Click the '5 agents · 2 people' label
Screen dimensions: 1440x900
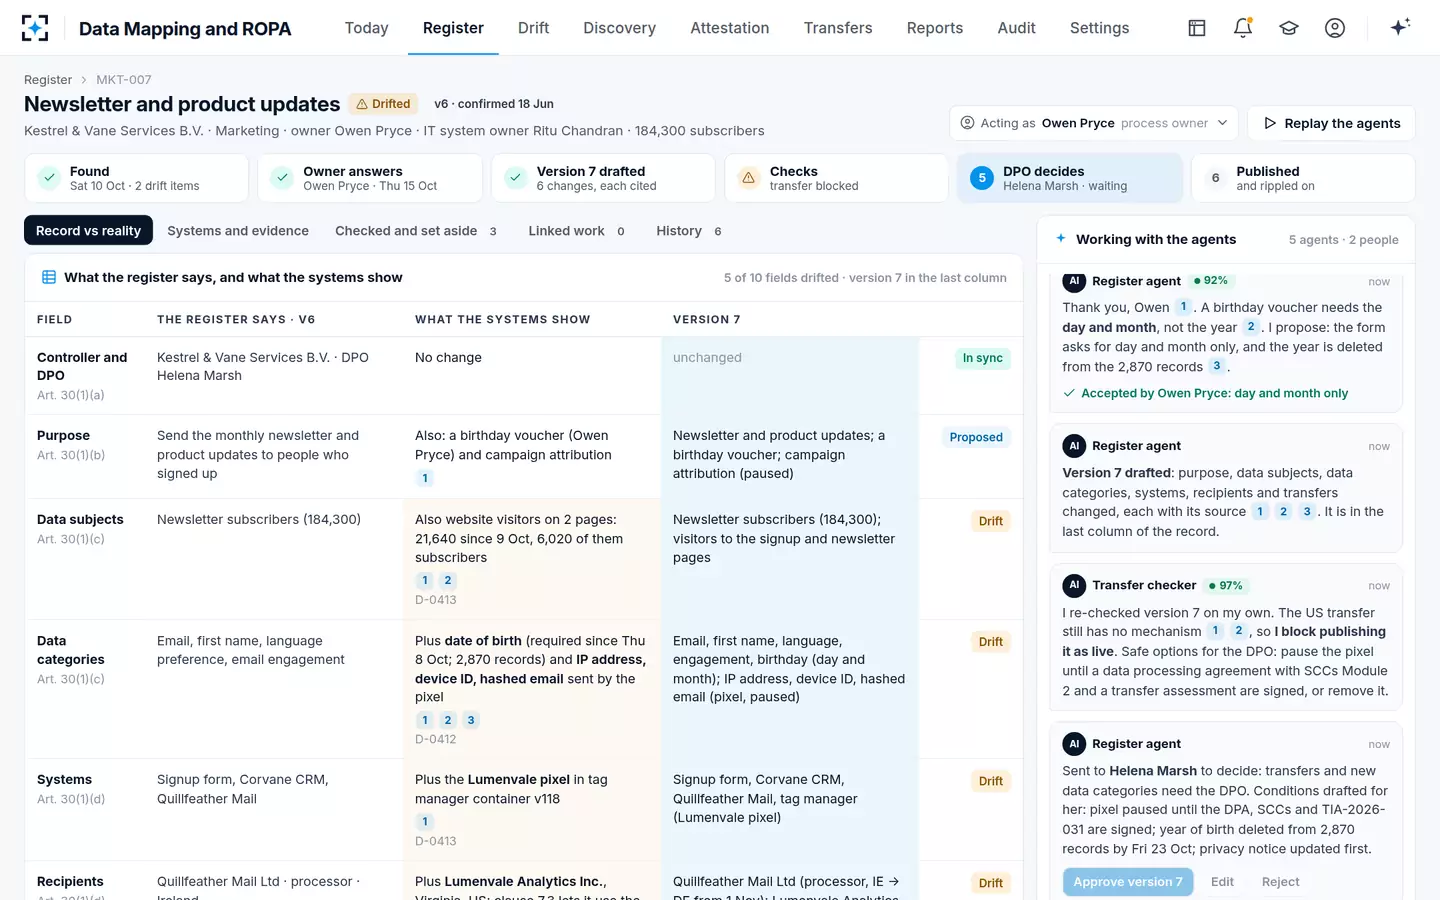[1343, 240]
